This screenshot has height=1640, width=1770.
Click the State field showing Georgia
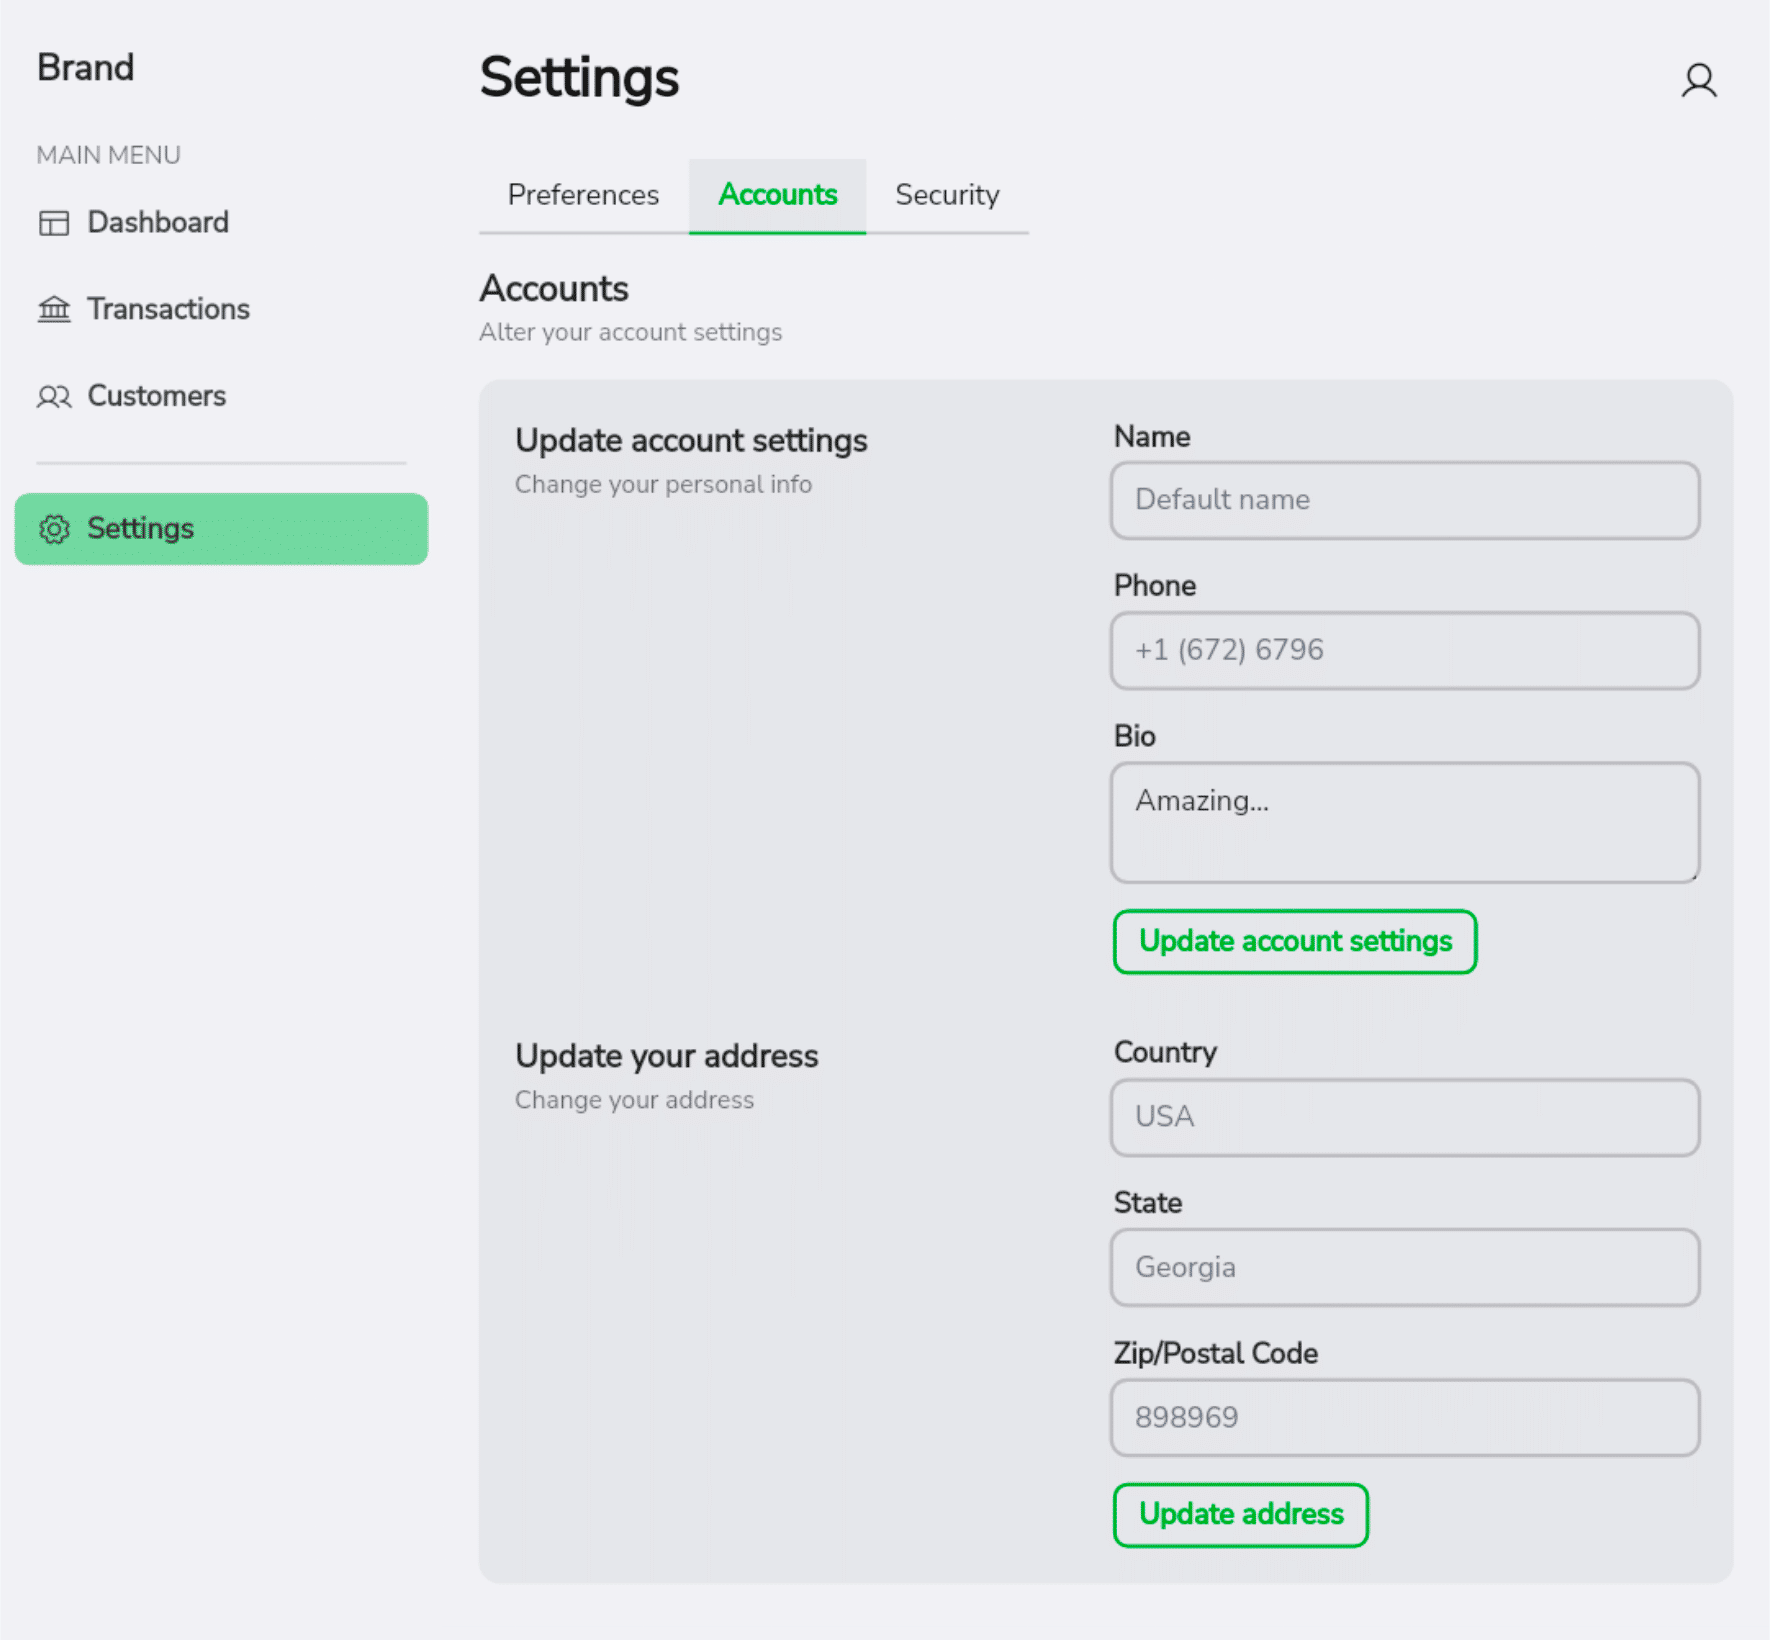click(x=1404, y=1267)
